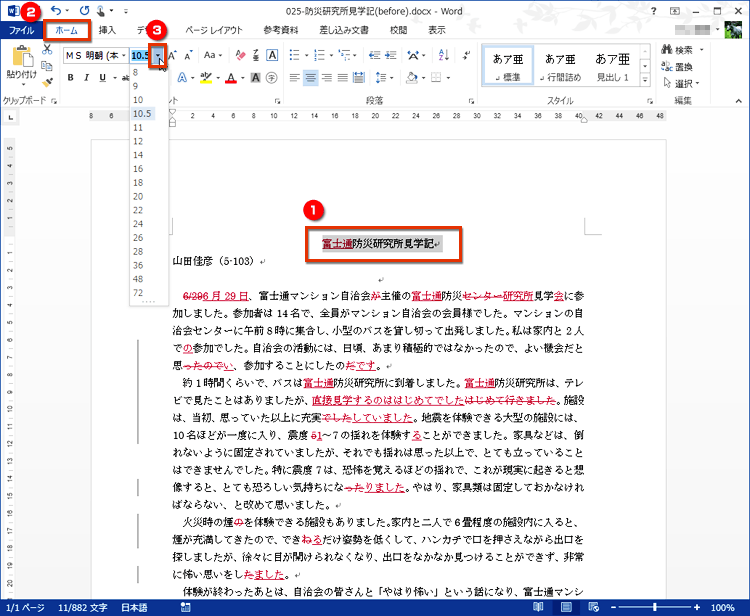Select the Format Painter brush icon
Screen dimensions: 750x616
47,82
